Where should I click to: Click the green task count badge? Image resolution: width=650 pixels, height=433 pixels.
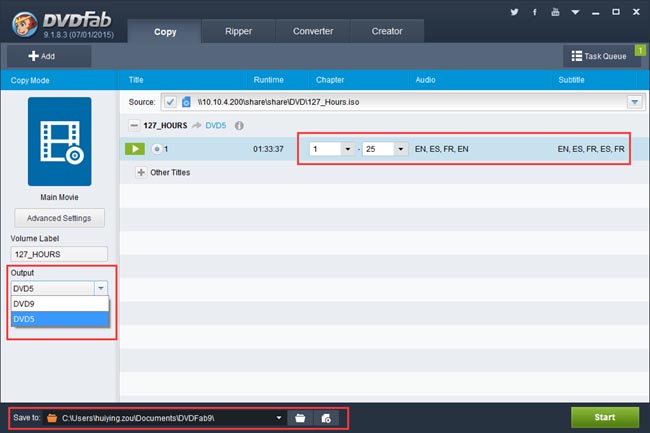tap(640, 50)
